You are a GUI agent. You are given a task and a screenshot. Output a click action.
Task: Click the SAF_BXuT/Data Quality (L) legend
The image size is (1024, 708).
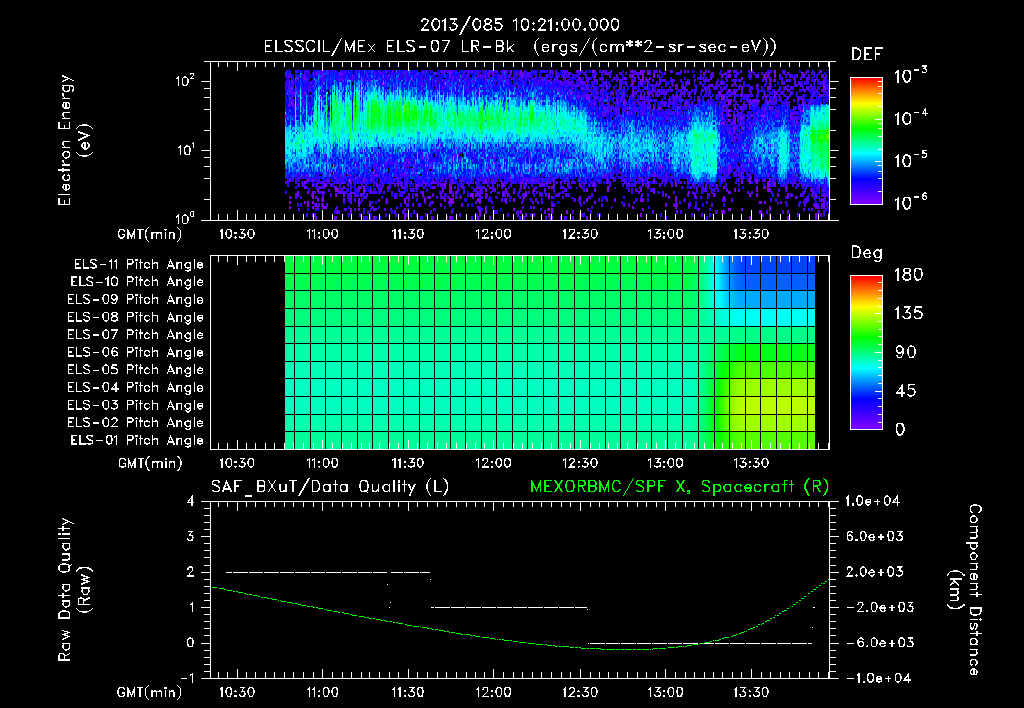[330, 487]
